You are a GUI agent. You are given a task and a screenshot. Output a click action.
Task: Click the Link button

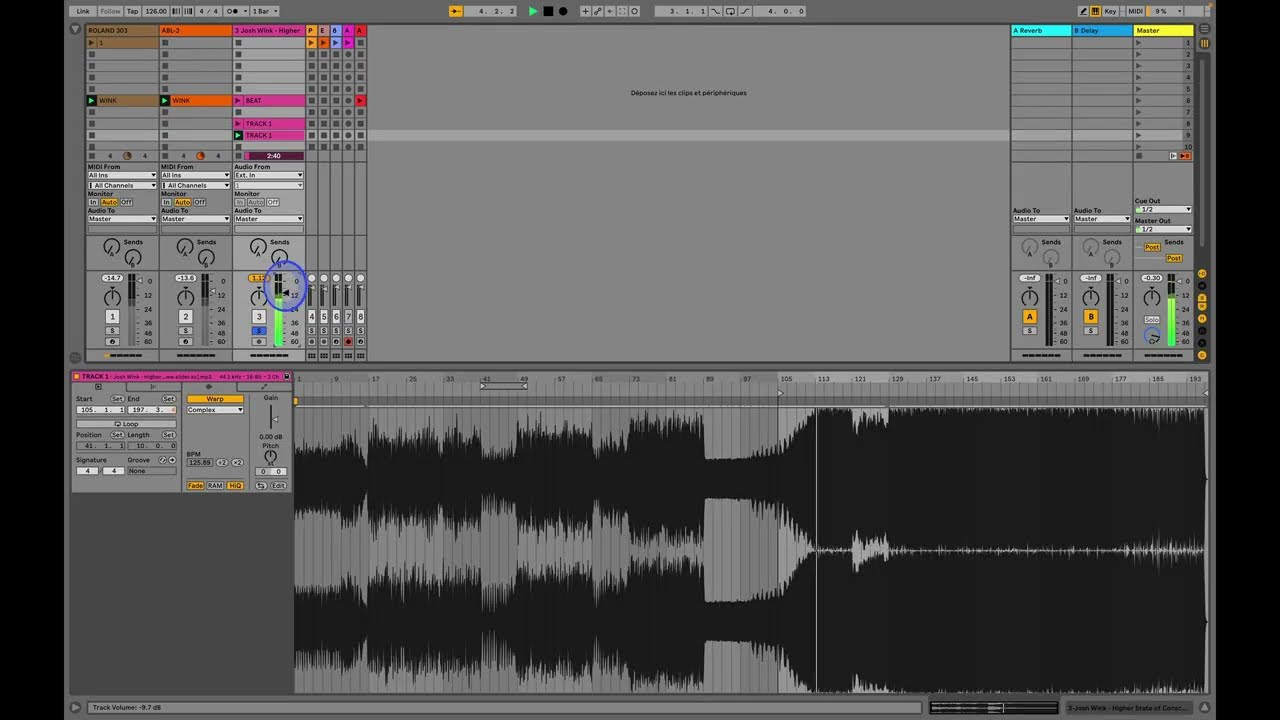[83, 11]
